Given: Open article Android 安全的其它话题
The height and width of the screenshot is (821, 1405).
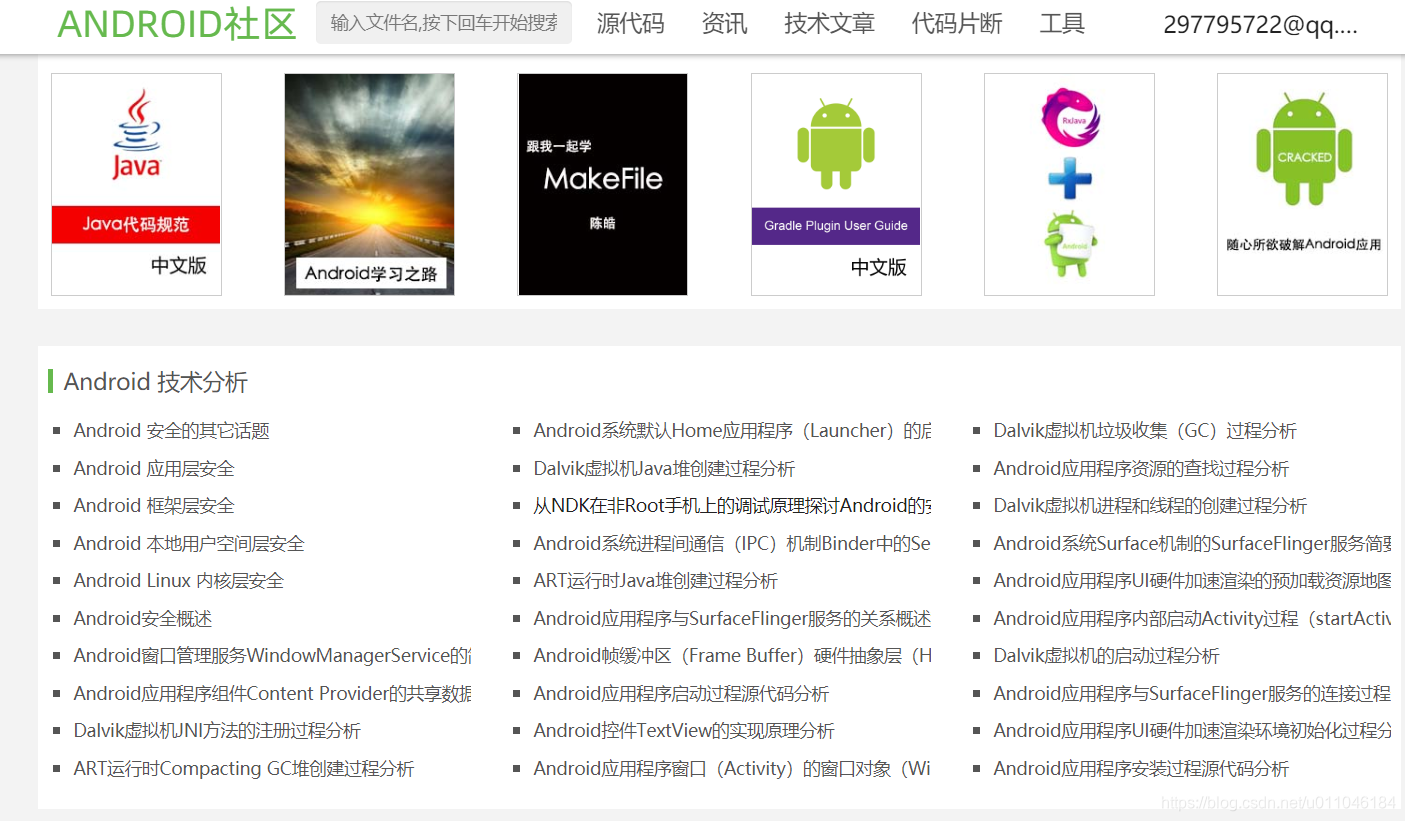Looking at the screenshot, I should pos(172,431).
